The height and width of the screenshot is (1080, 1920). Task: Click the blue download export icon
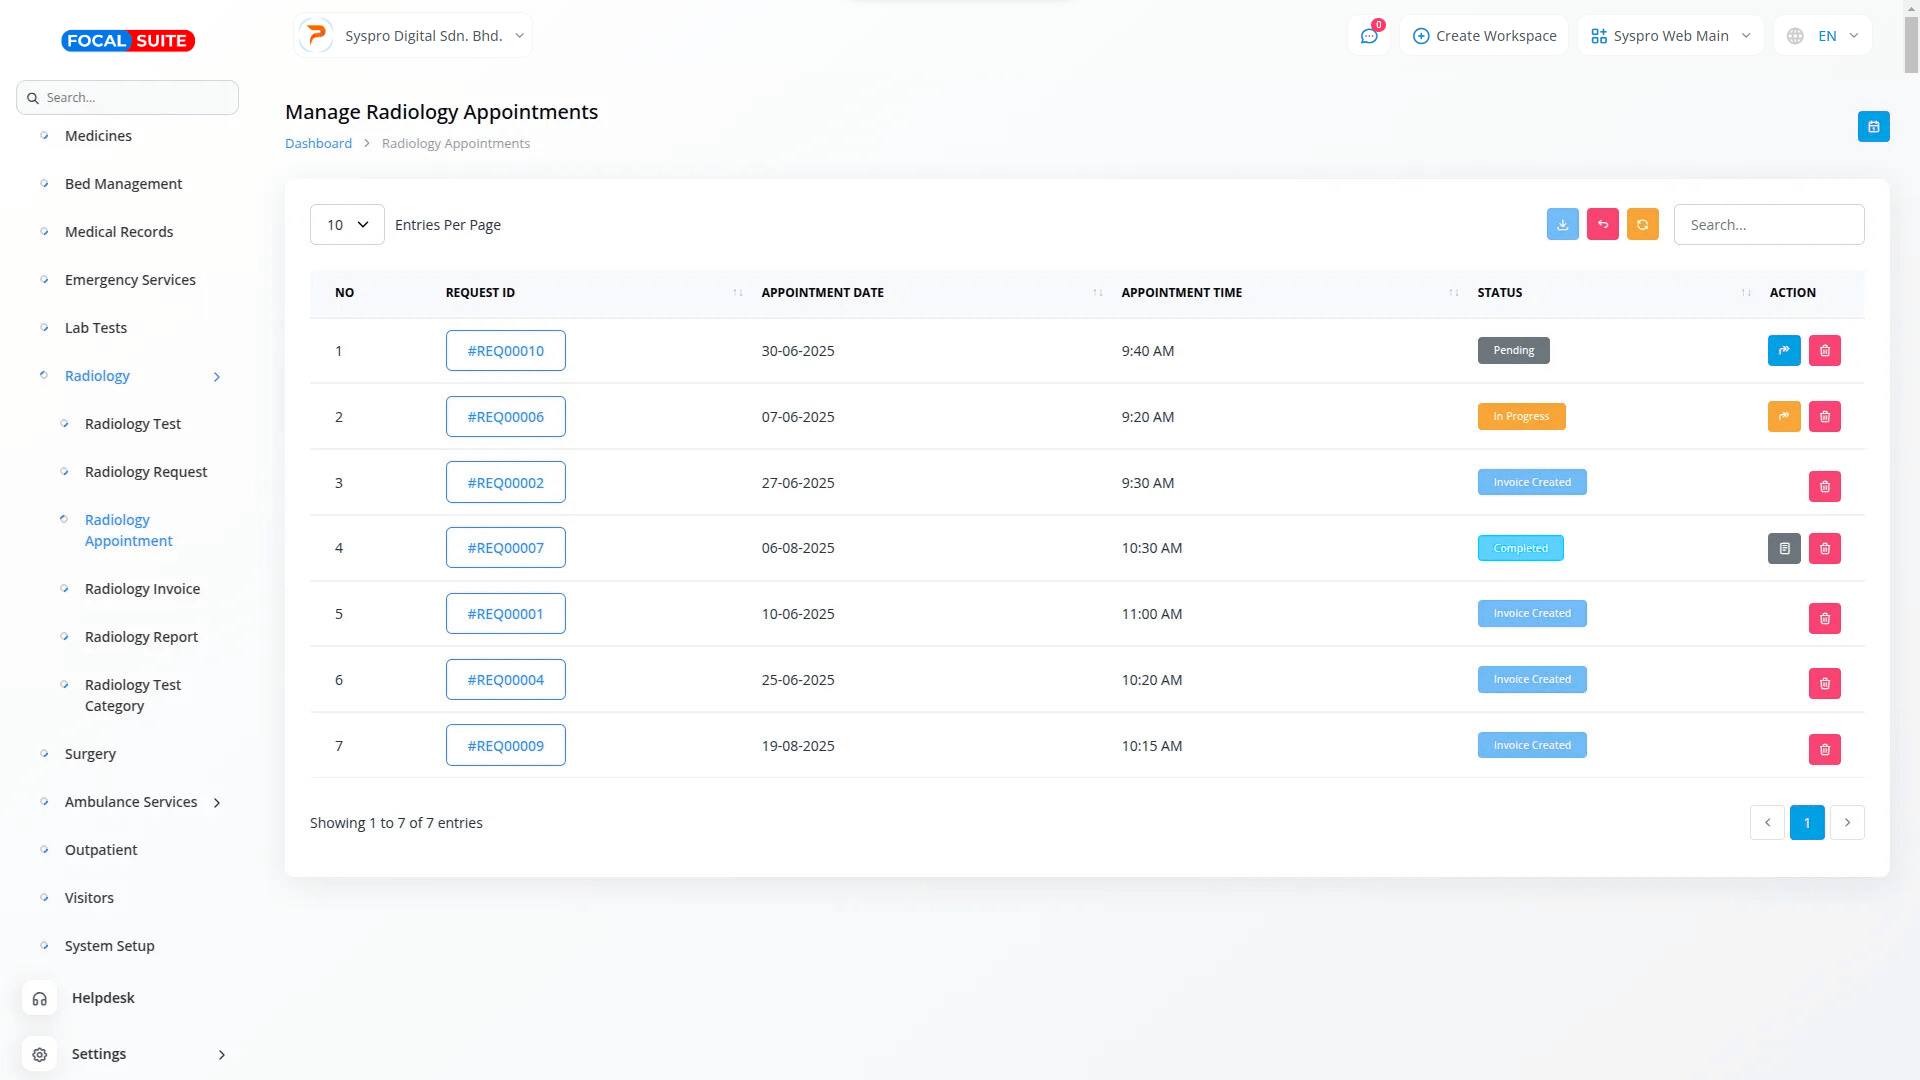click(1562, 224)
